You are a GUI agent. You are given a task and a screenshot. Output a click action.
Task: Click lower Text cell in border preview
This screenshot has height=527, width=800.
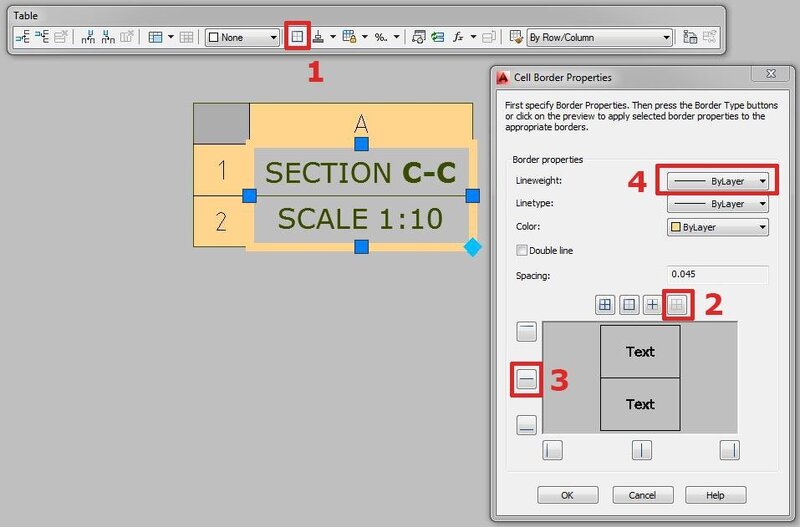pyautogui.click(x=640, y=404)
